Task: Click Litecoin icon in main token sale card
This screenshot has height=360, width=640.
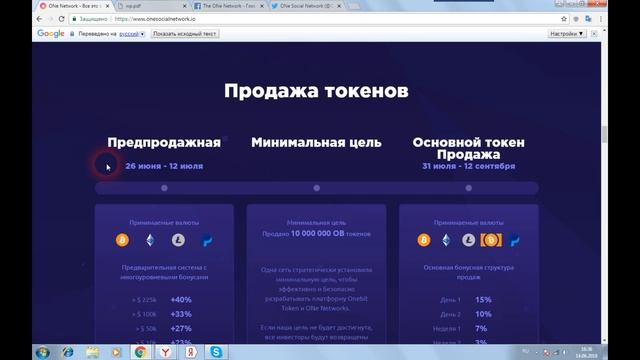Action: [x=469, y=240]
